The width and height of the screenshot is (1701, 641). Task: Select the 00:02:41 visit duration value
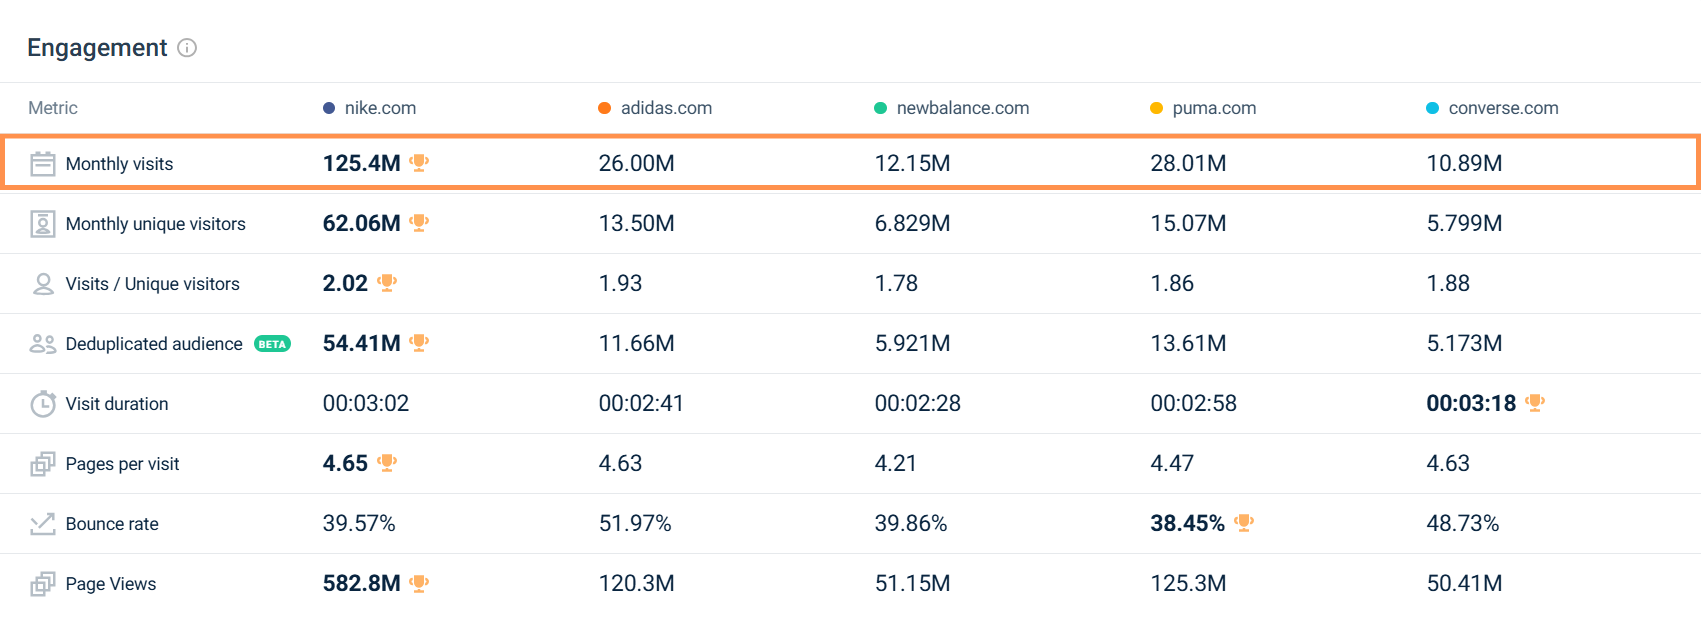pyautogui.click(x=641, y=403)
